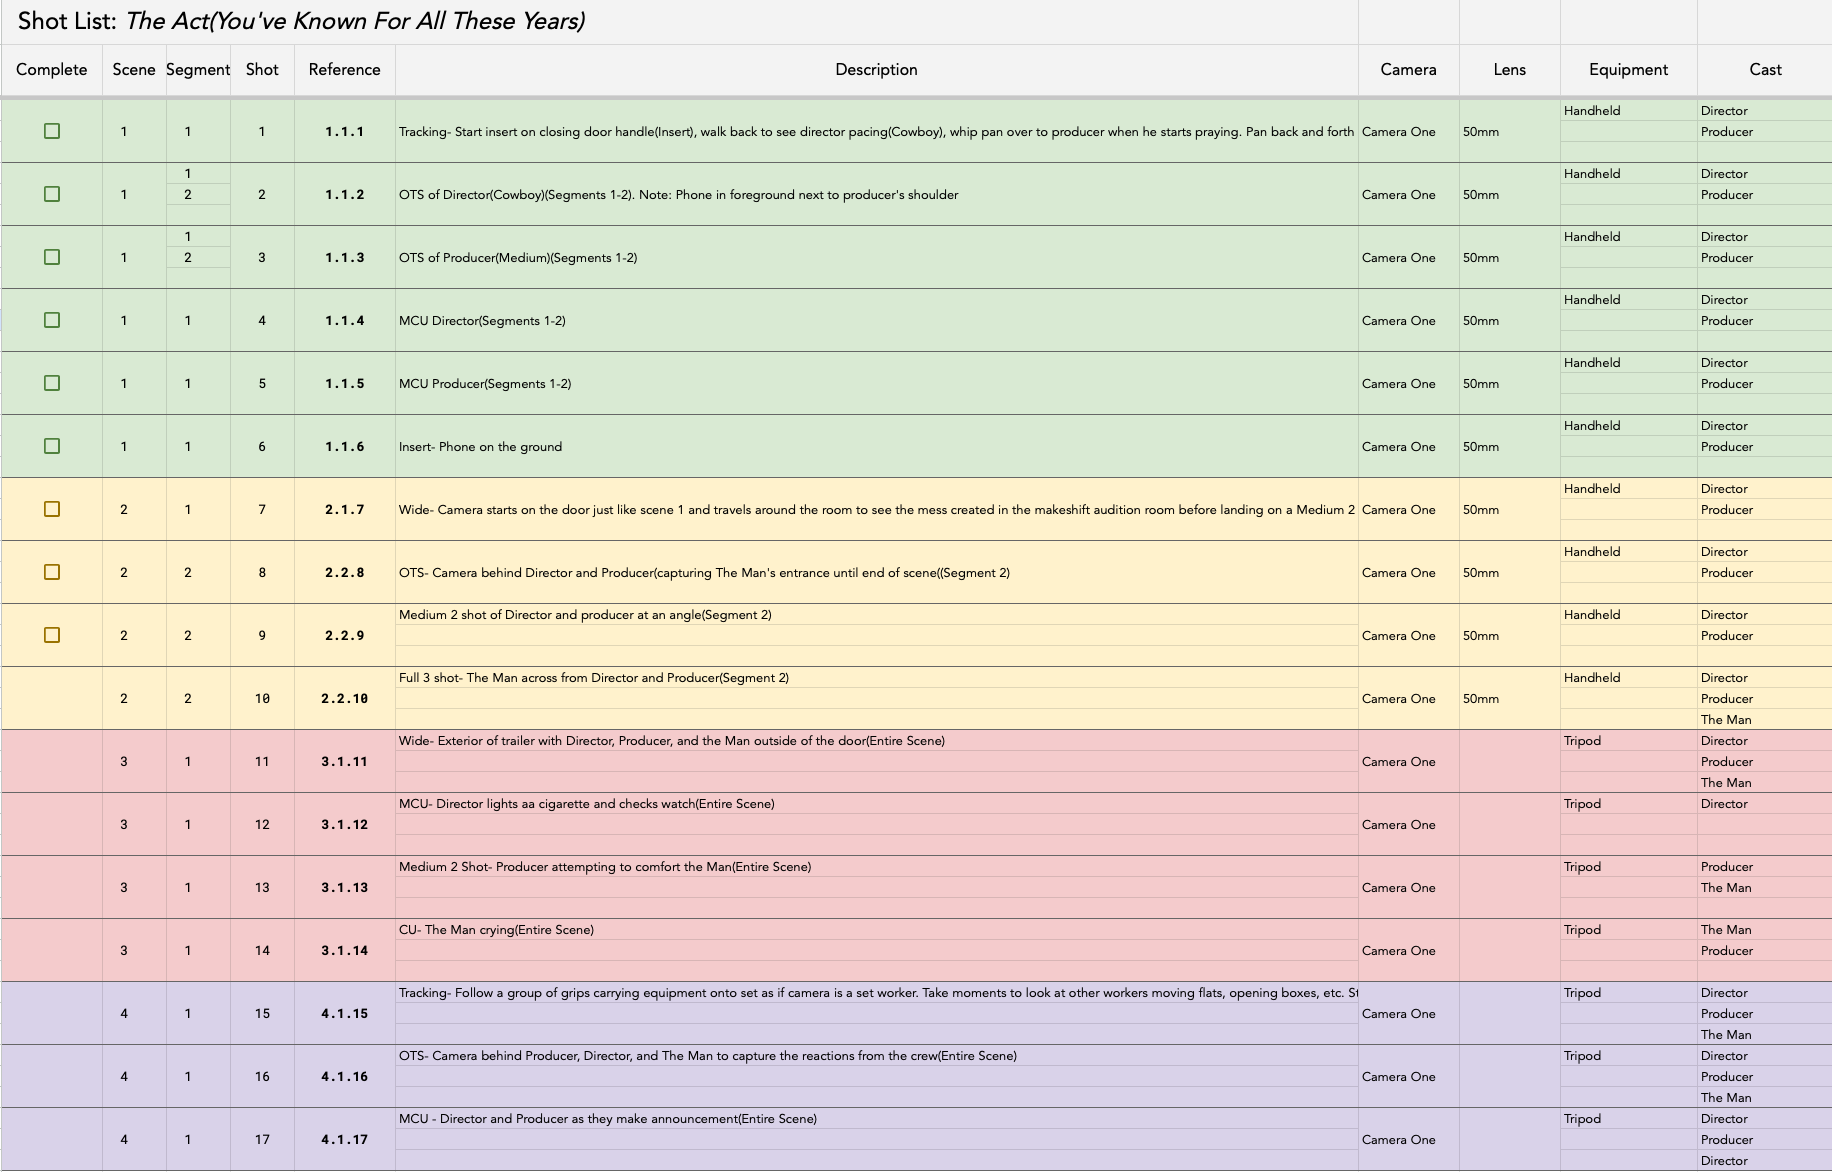
Task: Select the 'Tracking- Start insert on closing door' description
Action: click(876, 131)
